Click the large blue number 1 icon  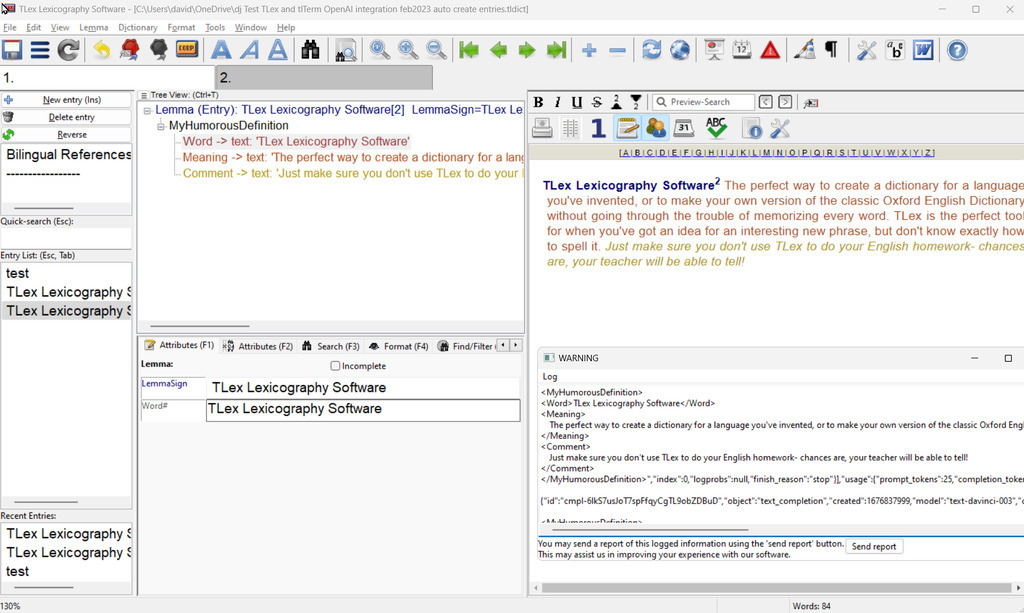tap(598, 128)
